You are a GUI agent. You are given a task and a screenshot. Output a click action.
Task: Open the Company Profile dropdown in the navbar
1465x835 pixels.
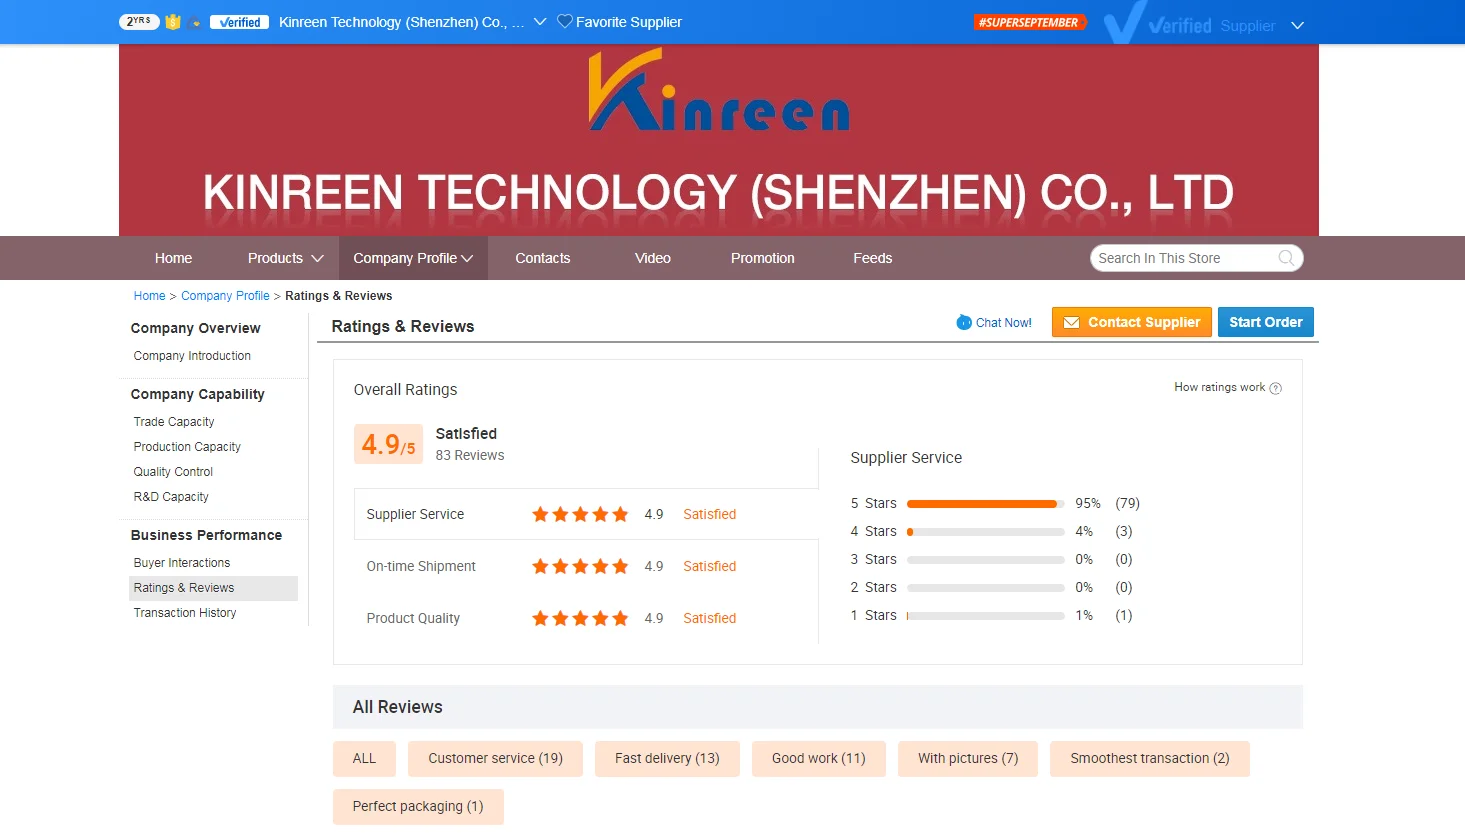click(x=413, y=258)
